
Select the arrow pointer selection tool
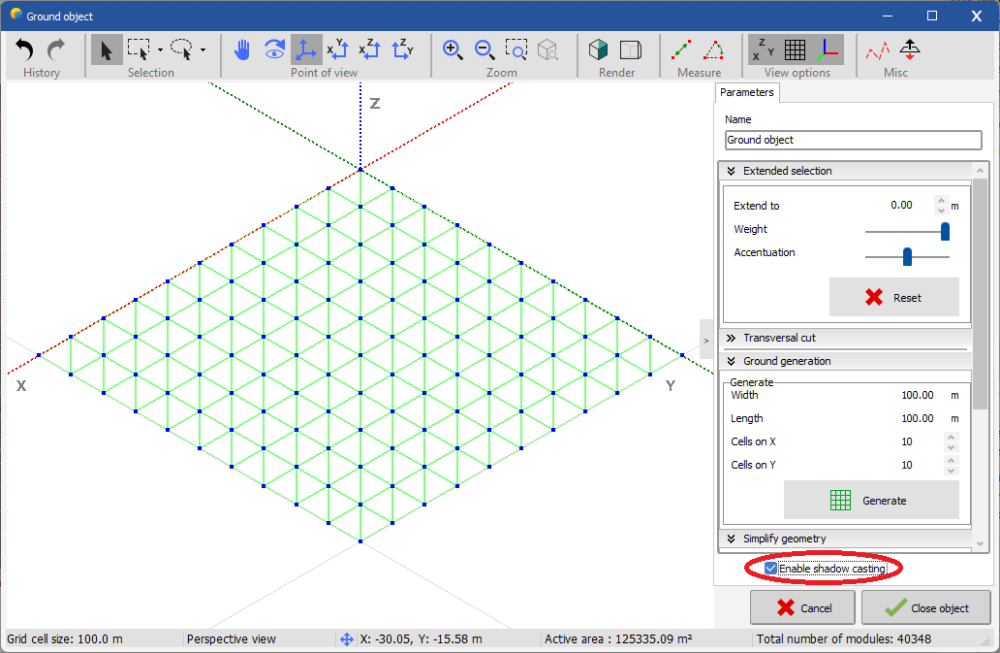tap(106, 49)
